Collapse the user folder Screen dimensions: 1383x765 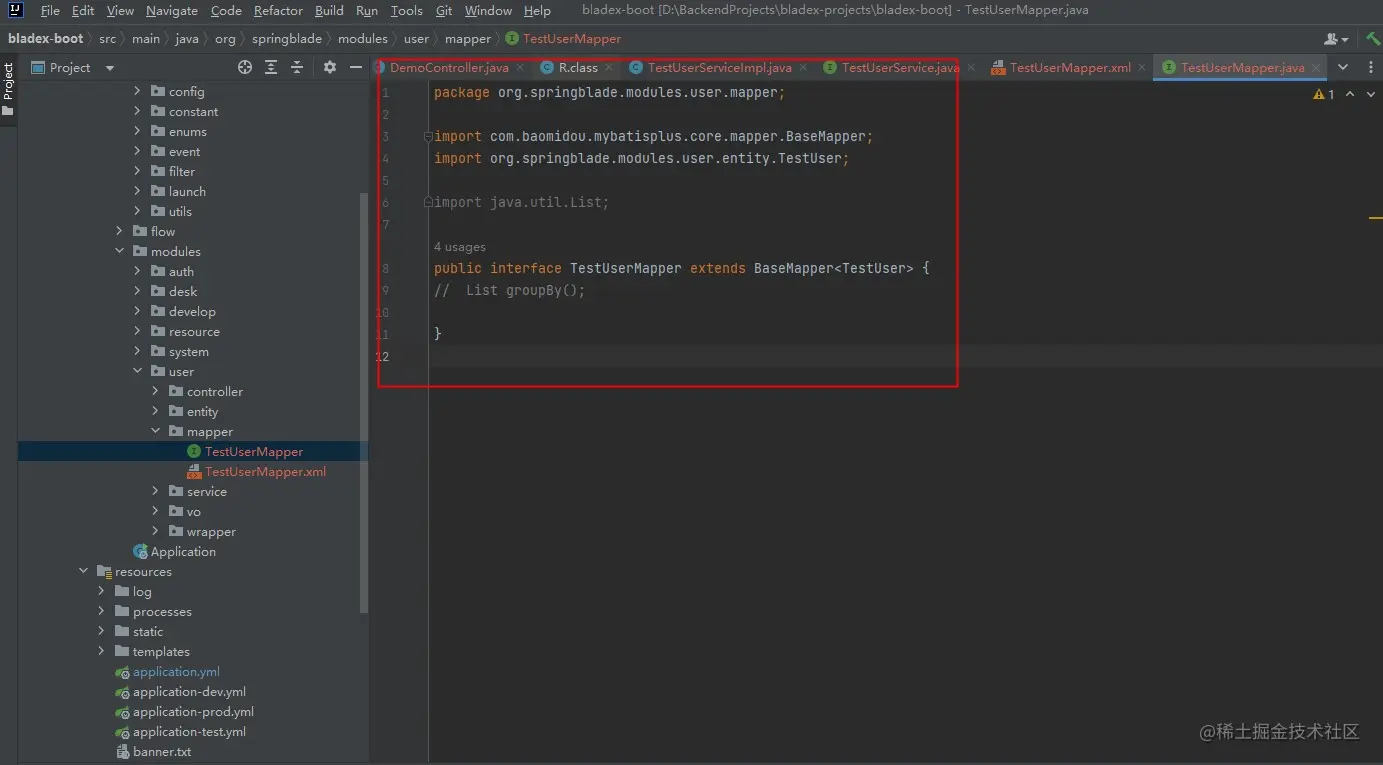click(138, 371)
